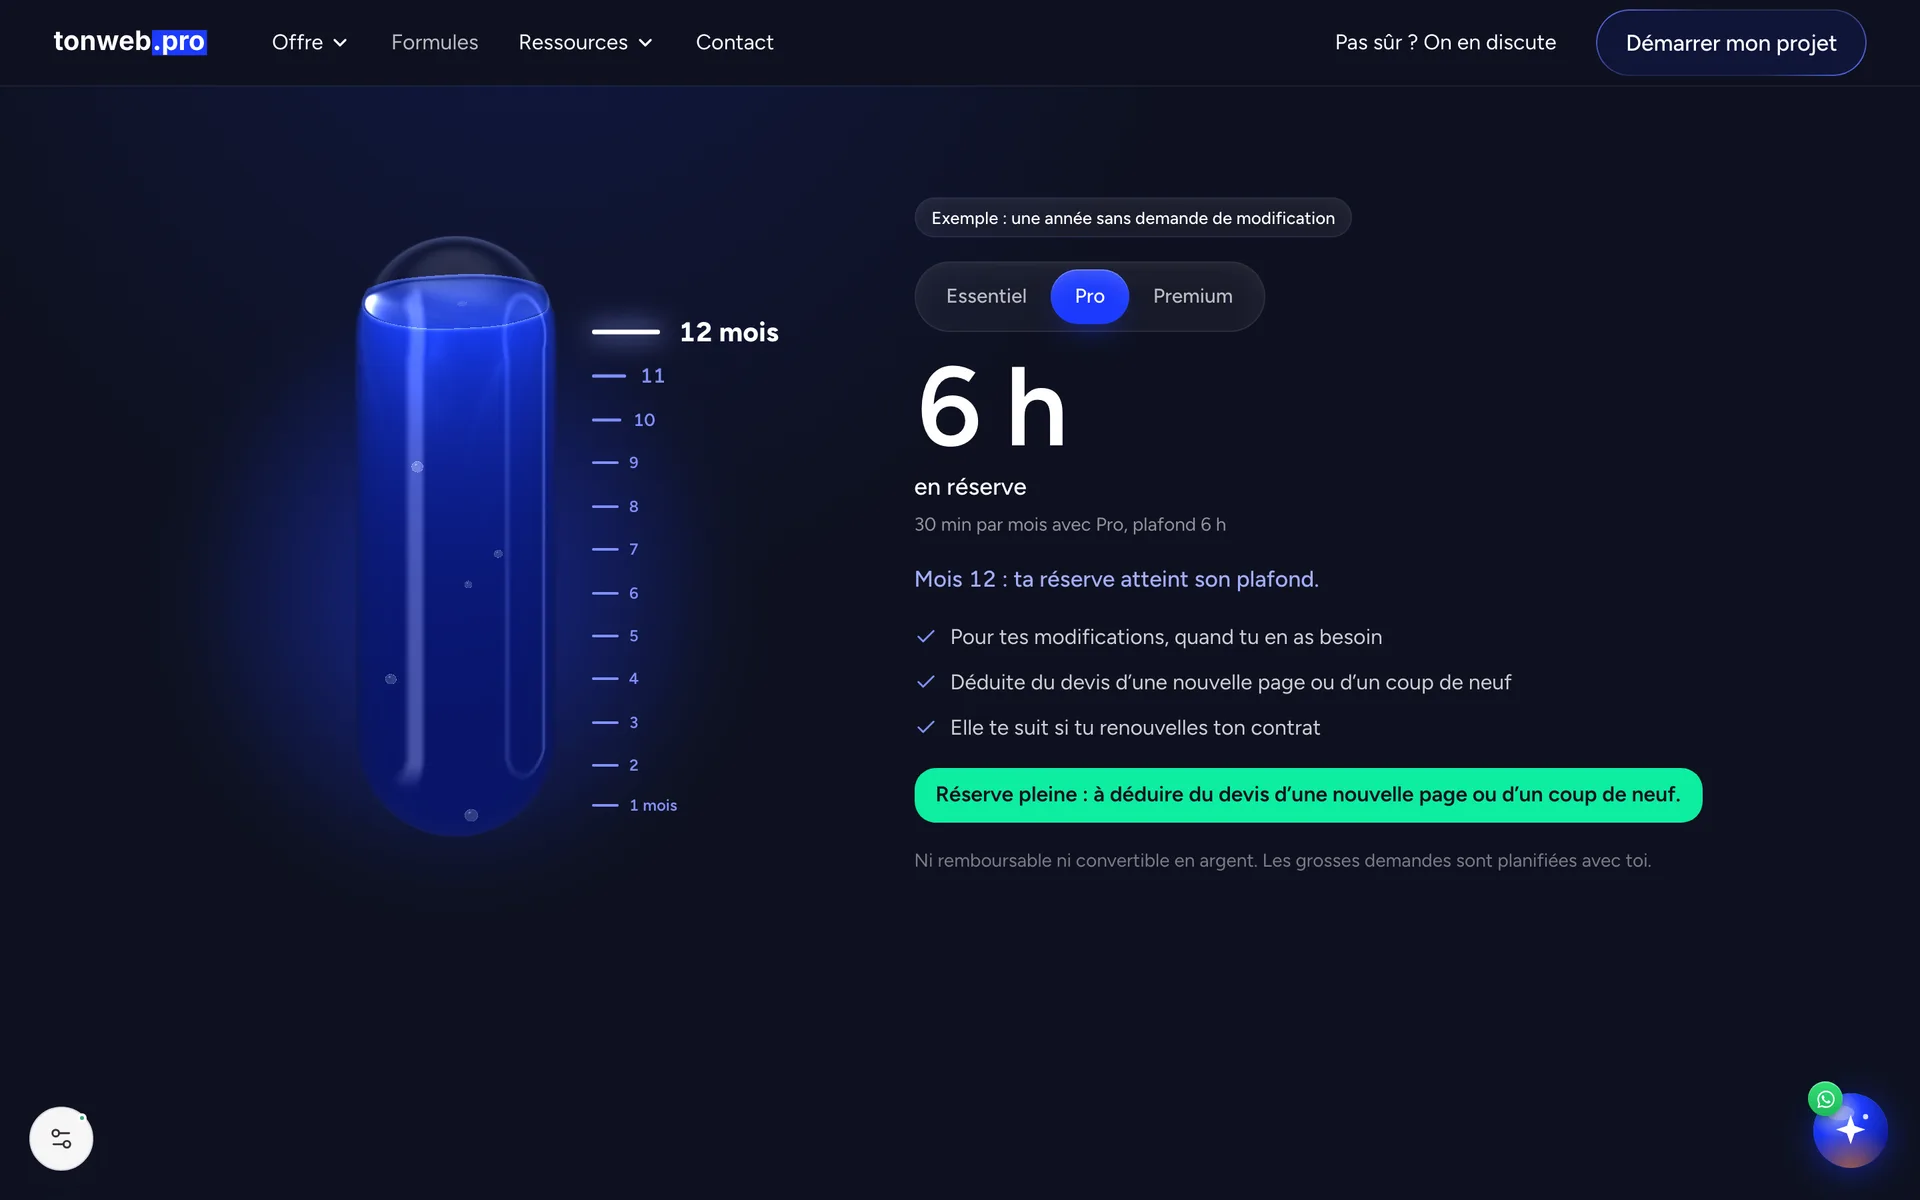Select the Pro plan option

pos(1090,296)
